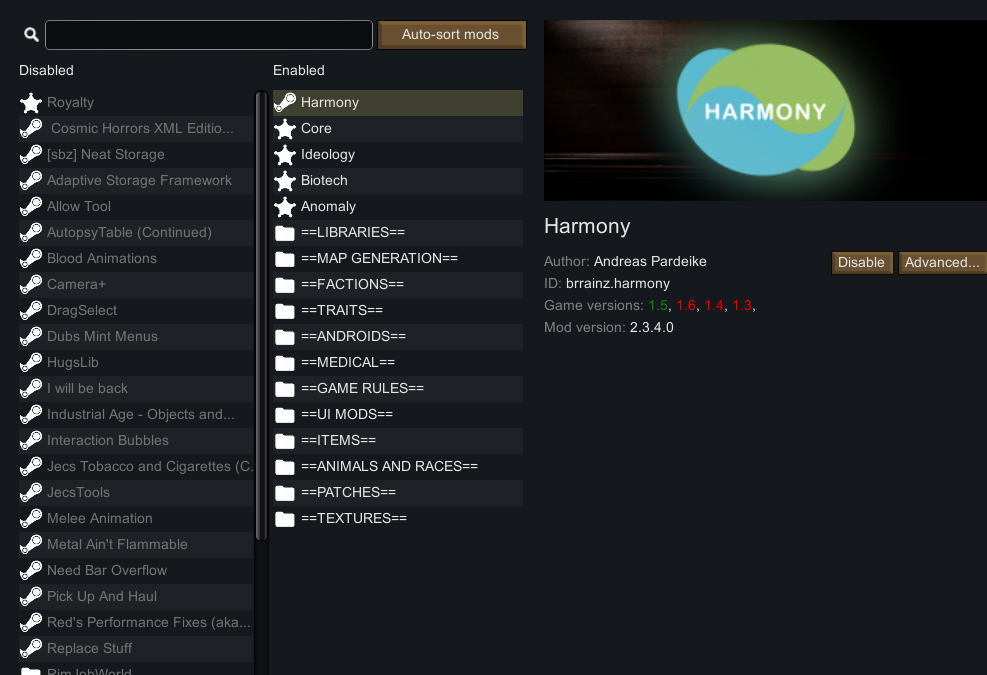The width and height of the screenshot is (987, 675).
Task: Click the folder icon beside ==FACTIONS==
Action: tap(285, 285)
